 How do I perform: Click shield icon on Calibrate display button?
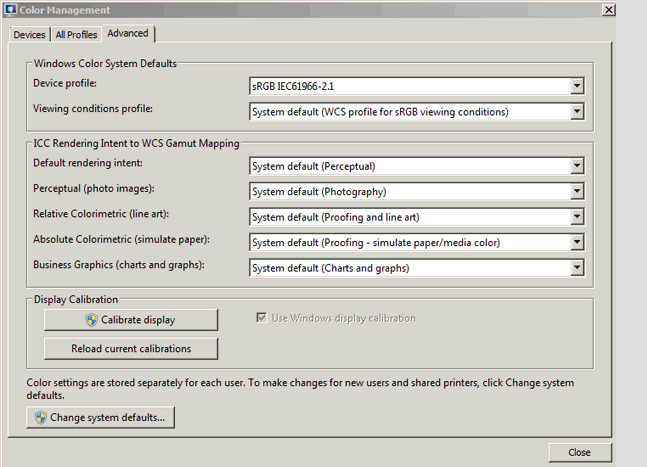(x=92, y=320)
